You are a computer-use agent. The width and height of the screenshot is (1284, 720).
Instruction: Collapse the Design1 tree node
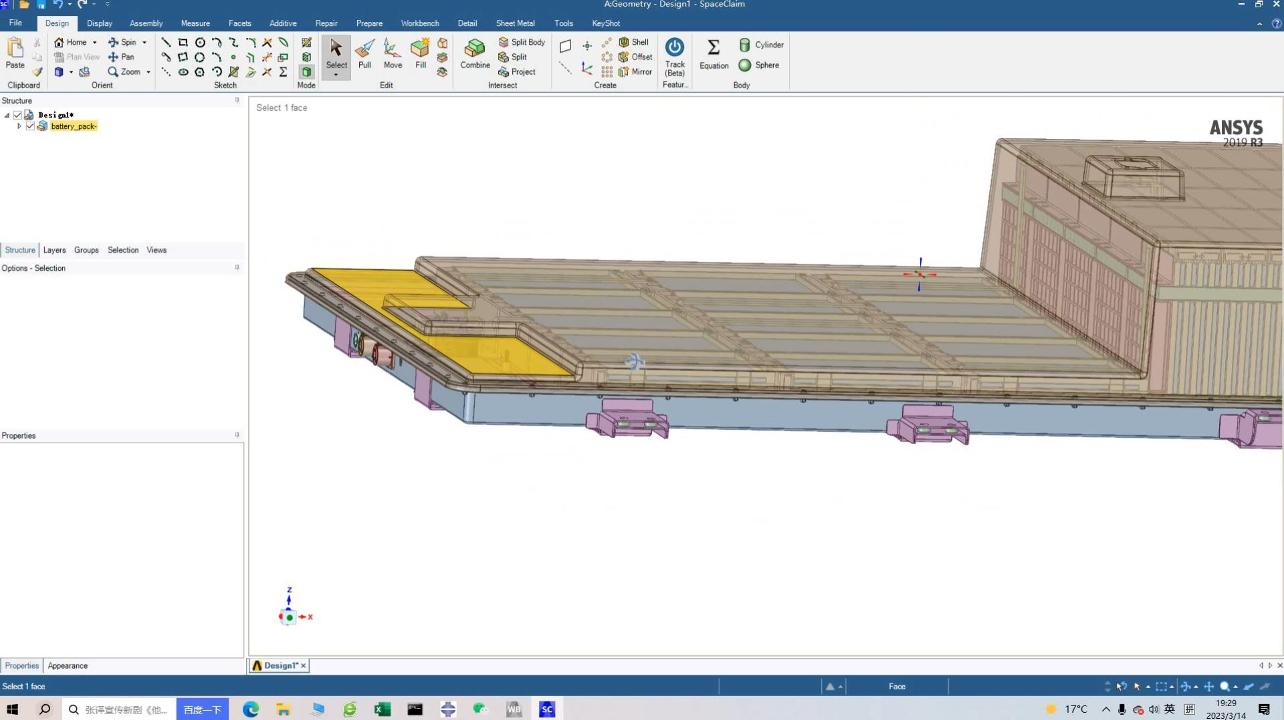[x=7, y=115]
